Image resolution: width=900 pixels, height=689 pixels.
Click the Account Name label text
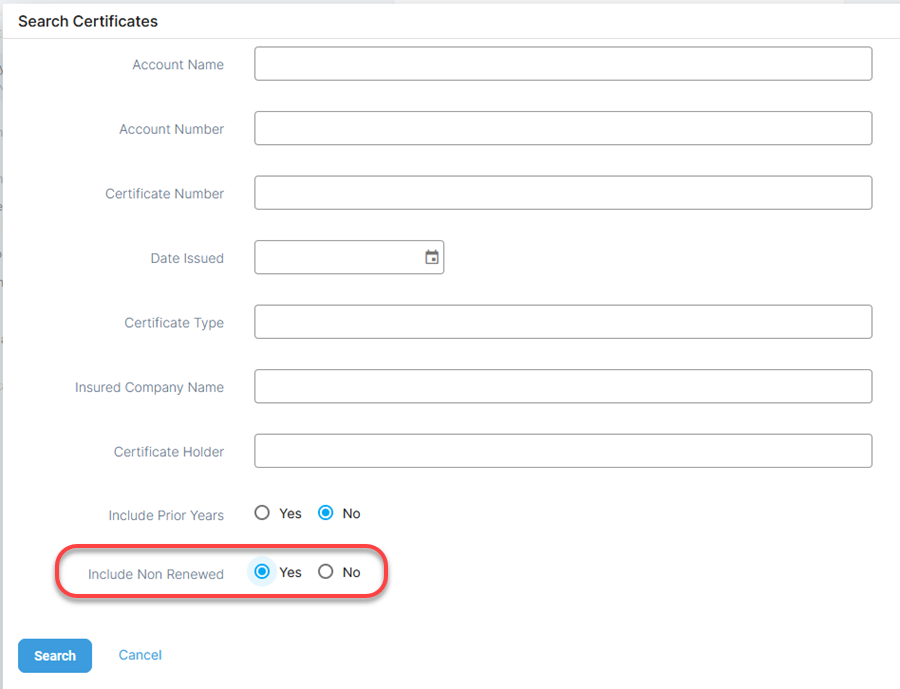178,65
